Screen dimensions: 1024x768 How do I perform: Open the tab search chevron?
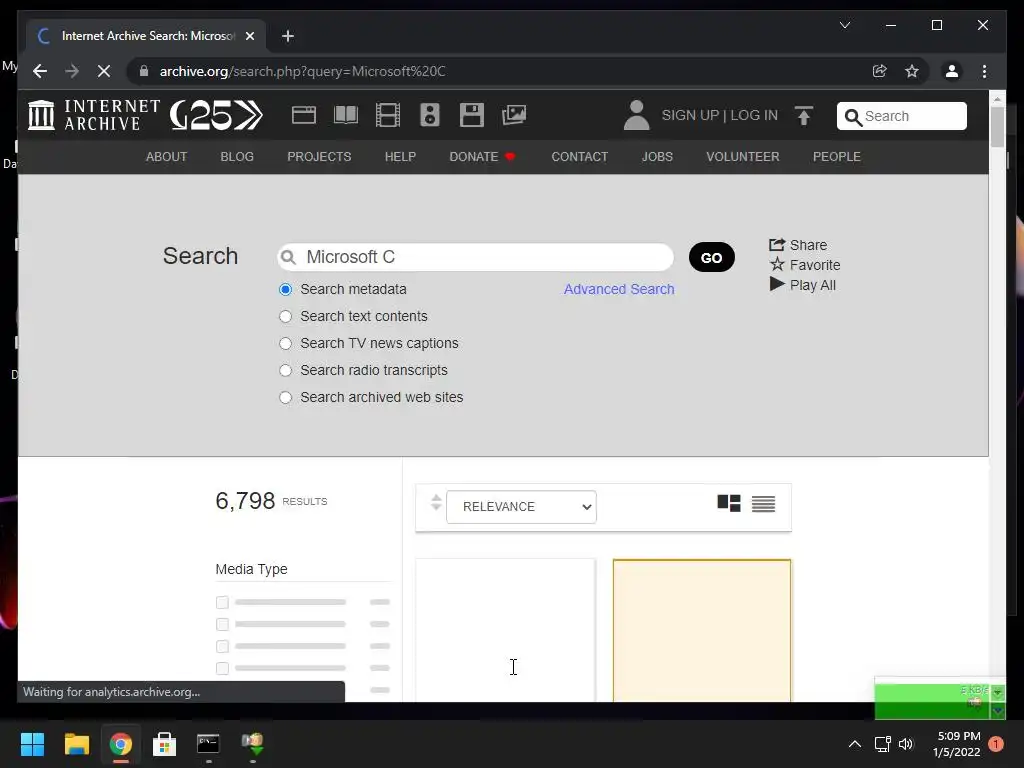point(844,25)
